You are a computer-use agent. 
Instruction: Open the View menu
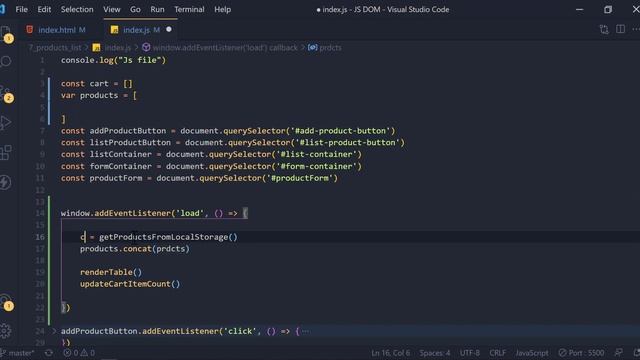tap(111, 9)
